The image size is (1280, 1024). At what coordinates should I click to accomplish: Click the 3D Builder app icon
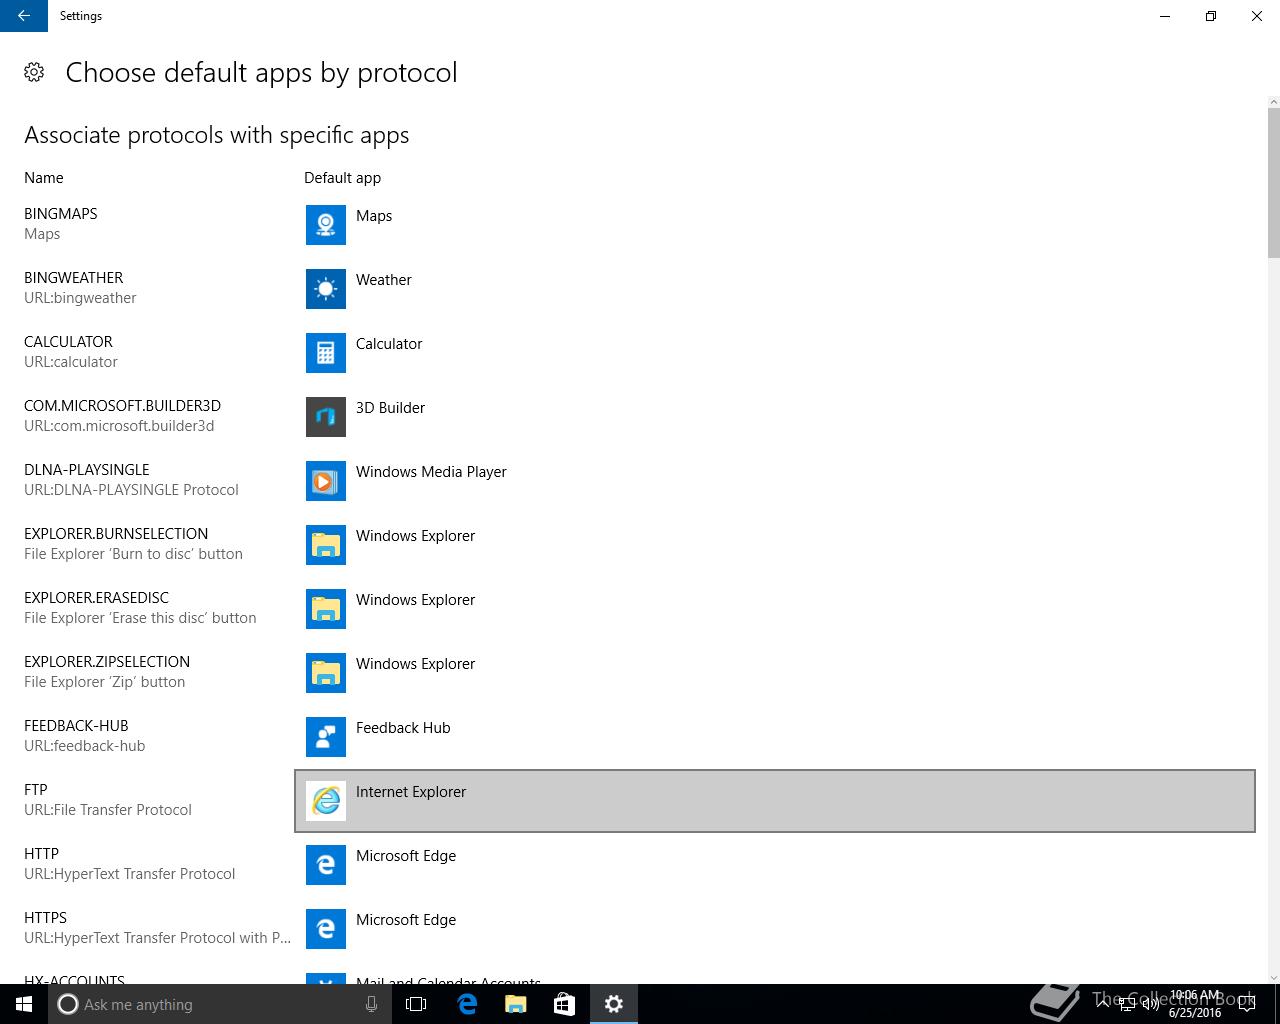(326, 417)
